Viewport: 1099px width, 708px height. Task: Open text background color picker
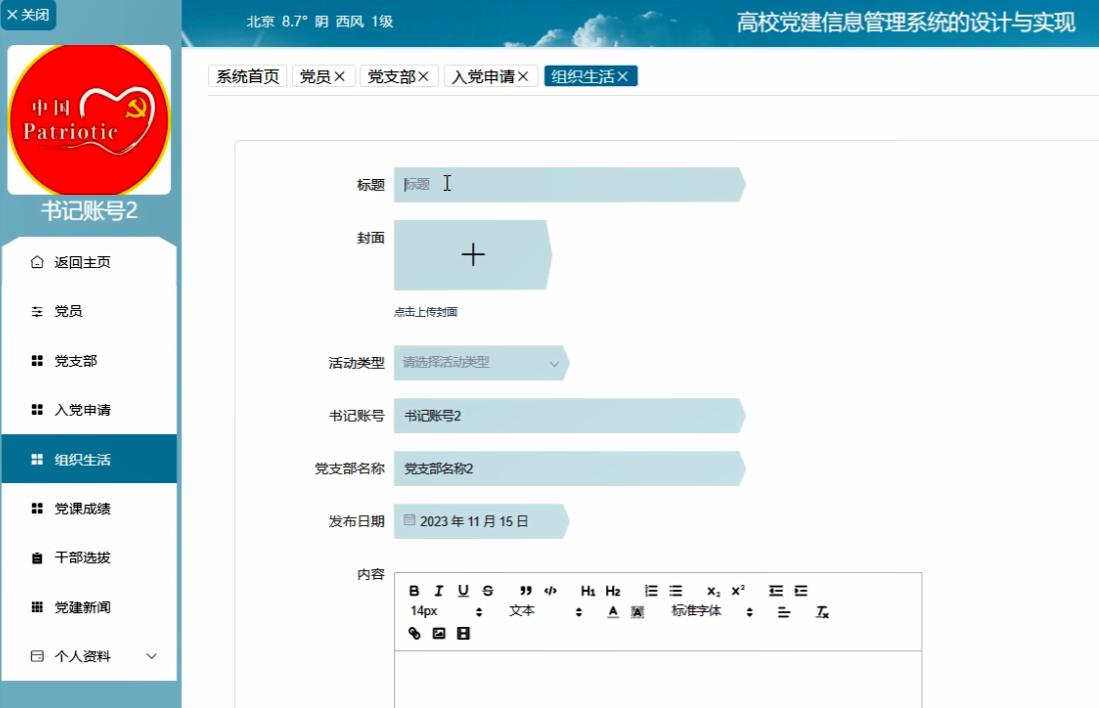coord(637,612)
